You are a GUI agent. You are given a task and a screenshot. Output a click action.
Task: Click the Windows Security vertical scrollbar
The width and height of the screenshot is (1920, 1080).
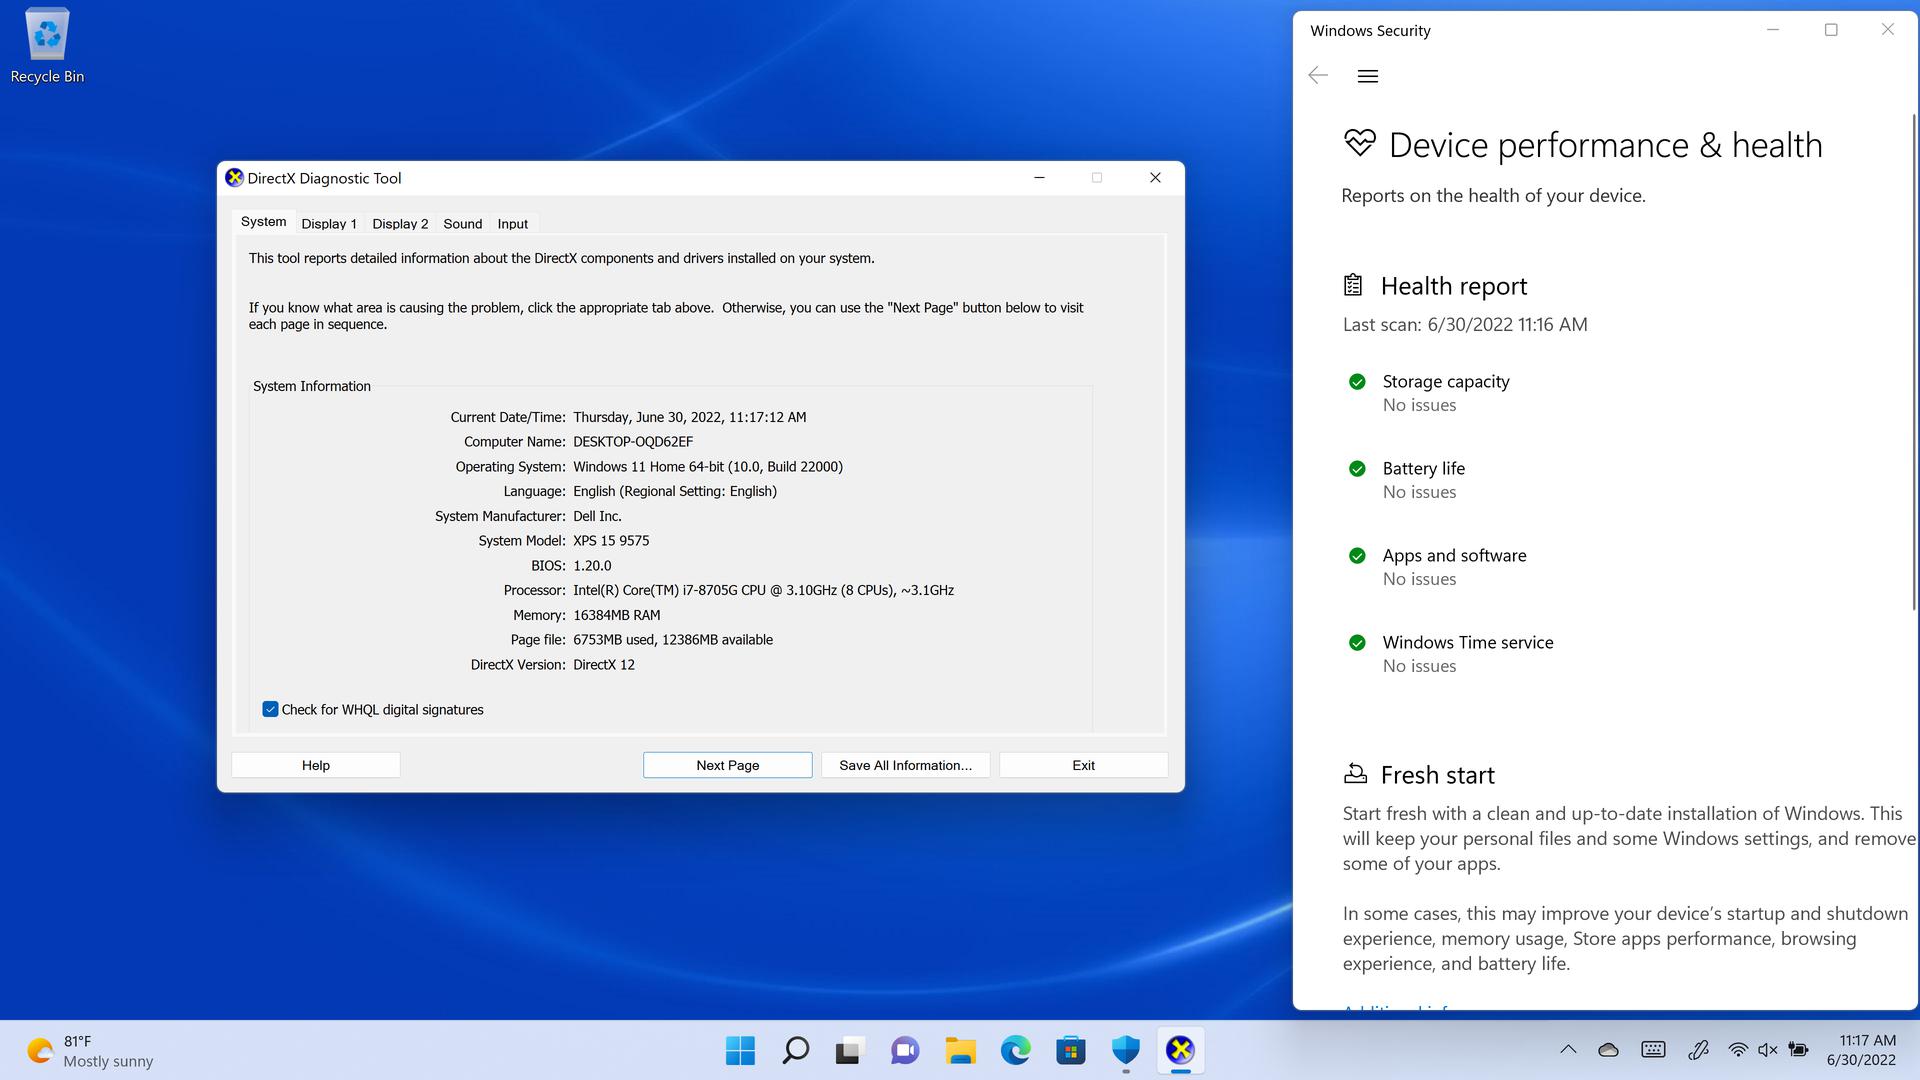pos(1915,360)
